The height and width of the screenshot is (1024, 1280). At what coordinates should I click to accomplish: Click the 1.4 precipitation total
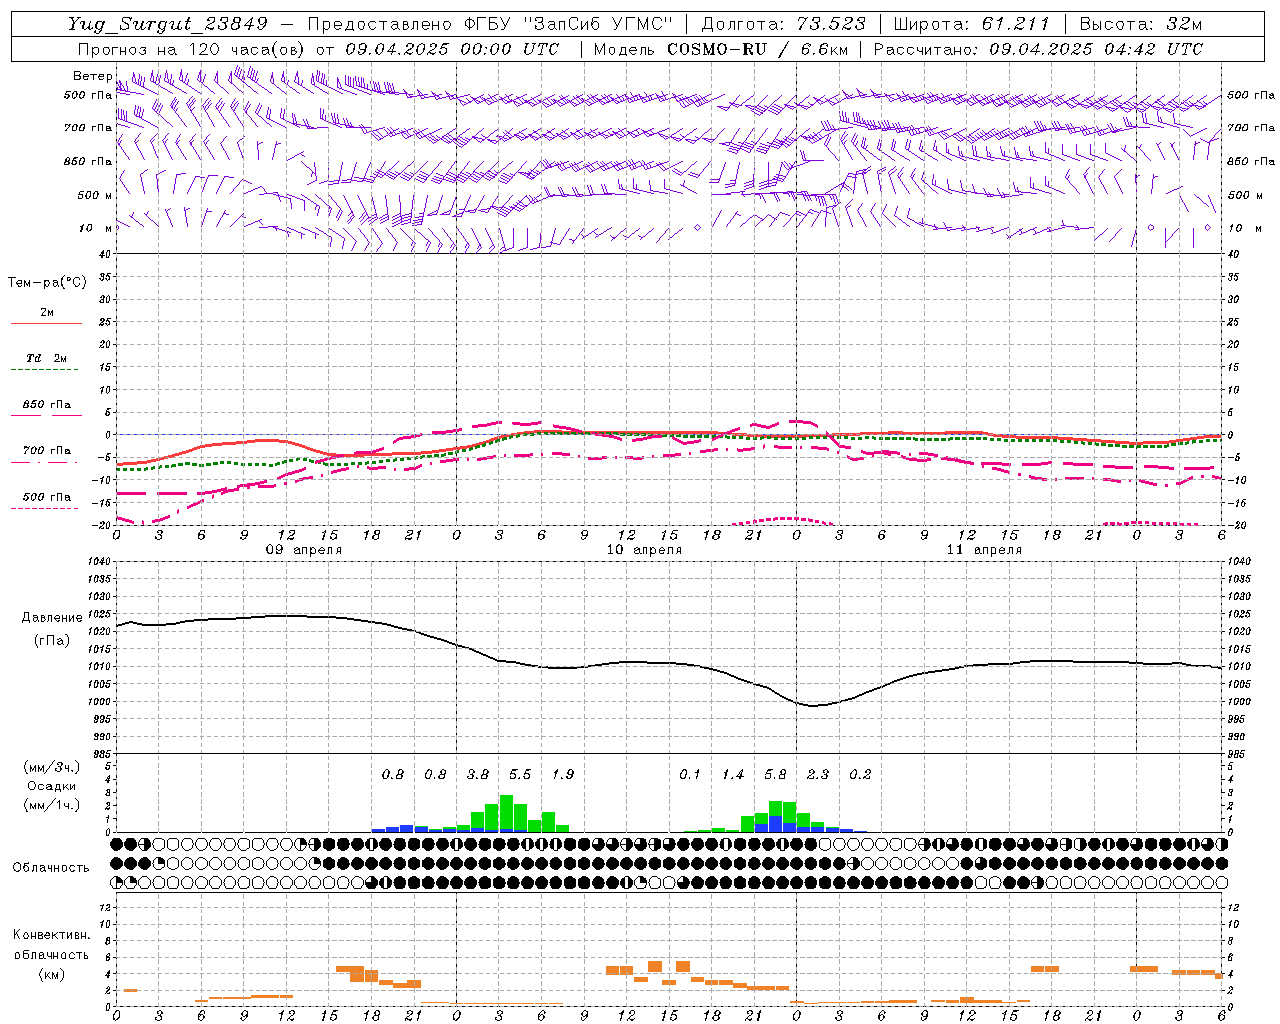pos(733,774)
